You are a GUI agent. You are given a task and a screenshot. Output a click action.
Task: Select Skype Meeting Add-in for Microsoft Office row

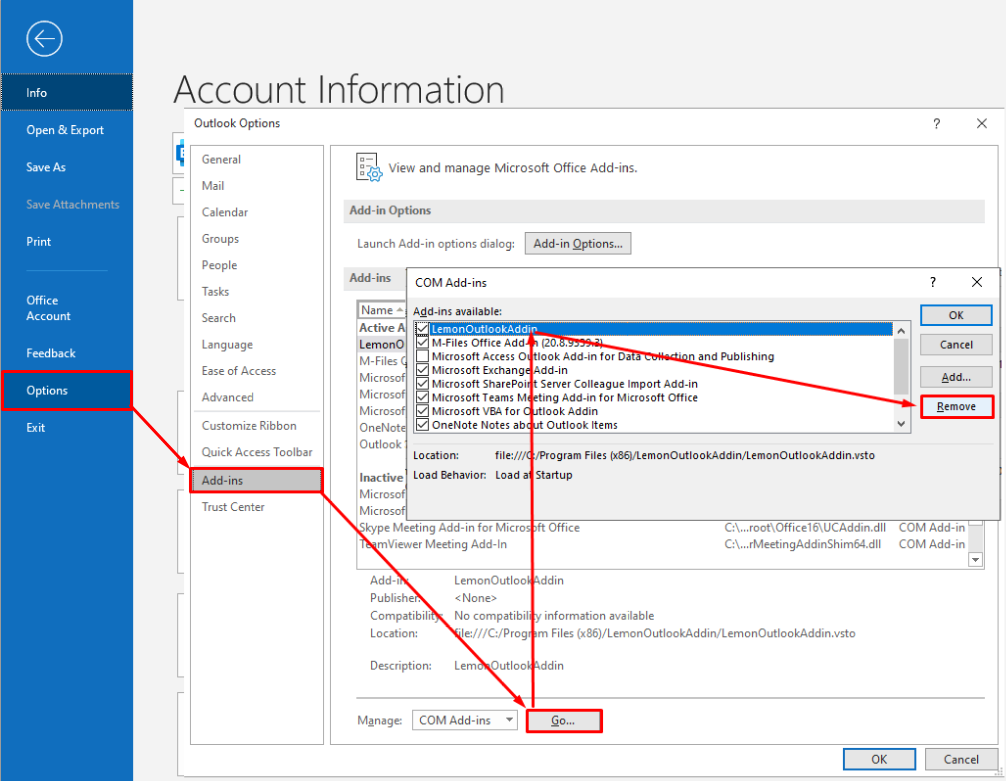pyautogui.click(x=662, y=528)
